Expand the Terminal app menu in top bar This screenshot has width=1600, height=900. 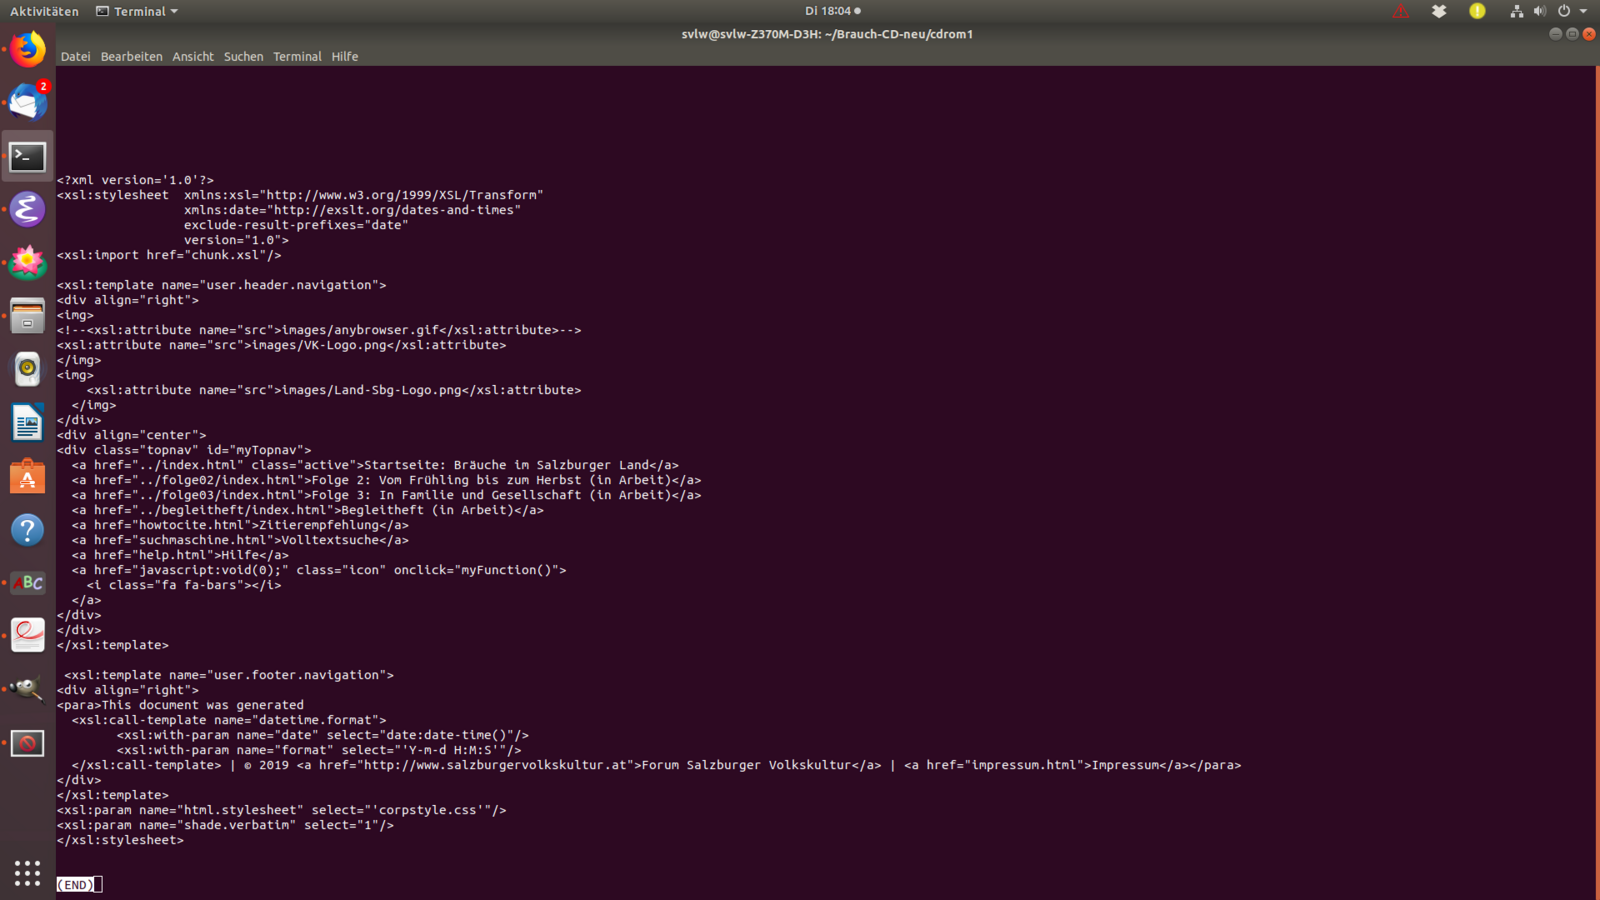[137, 11]
